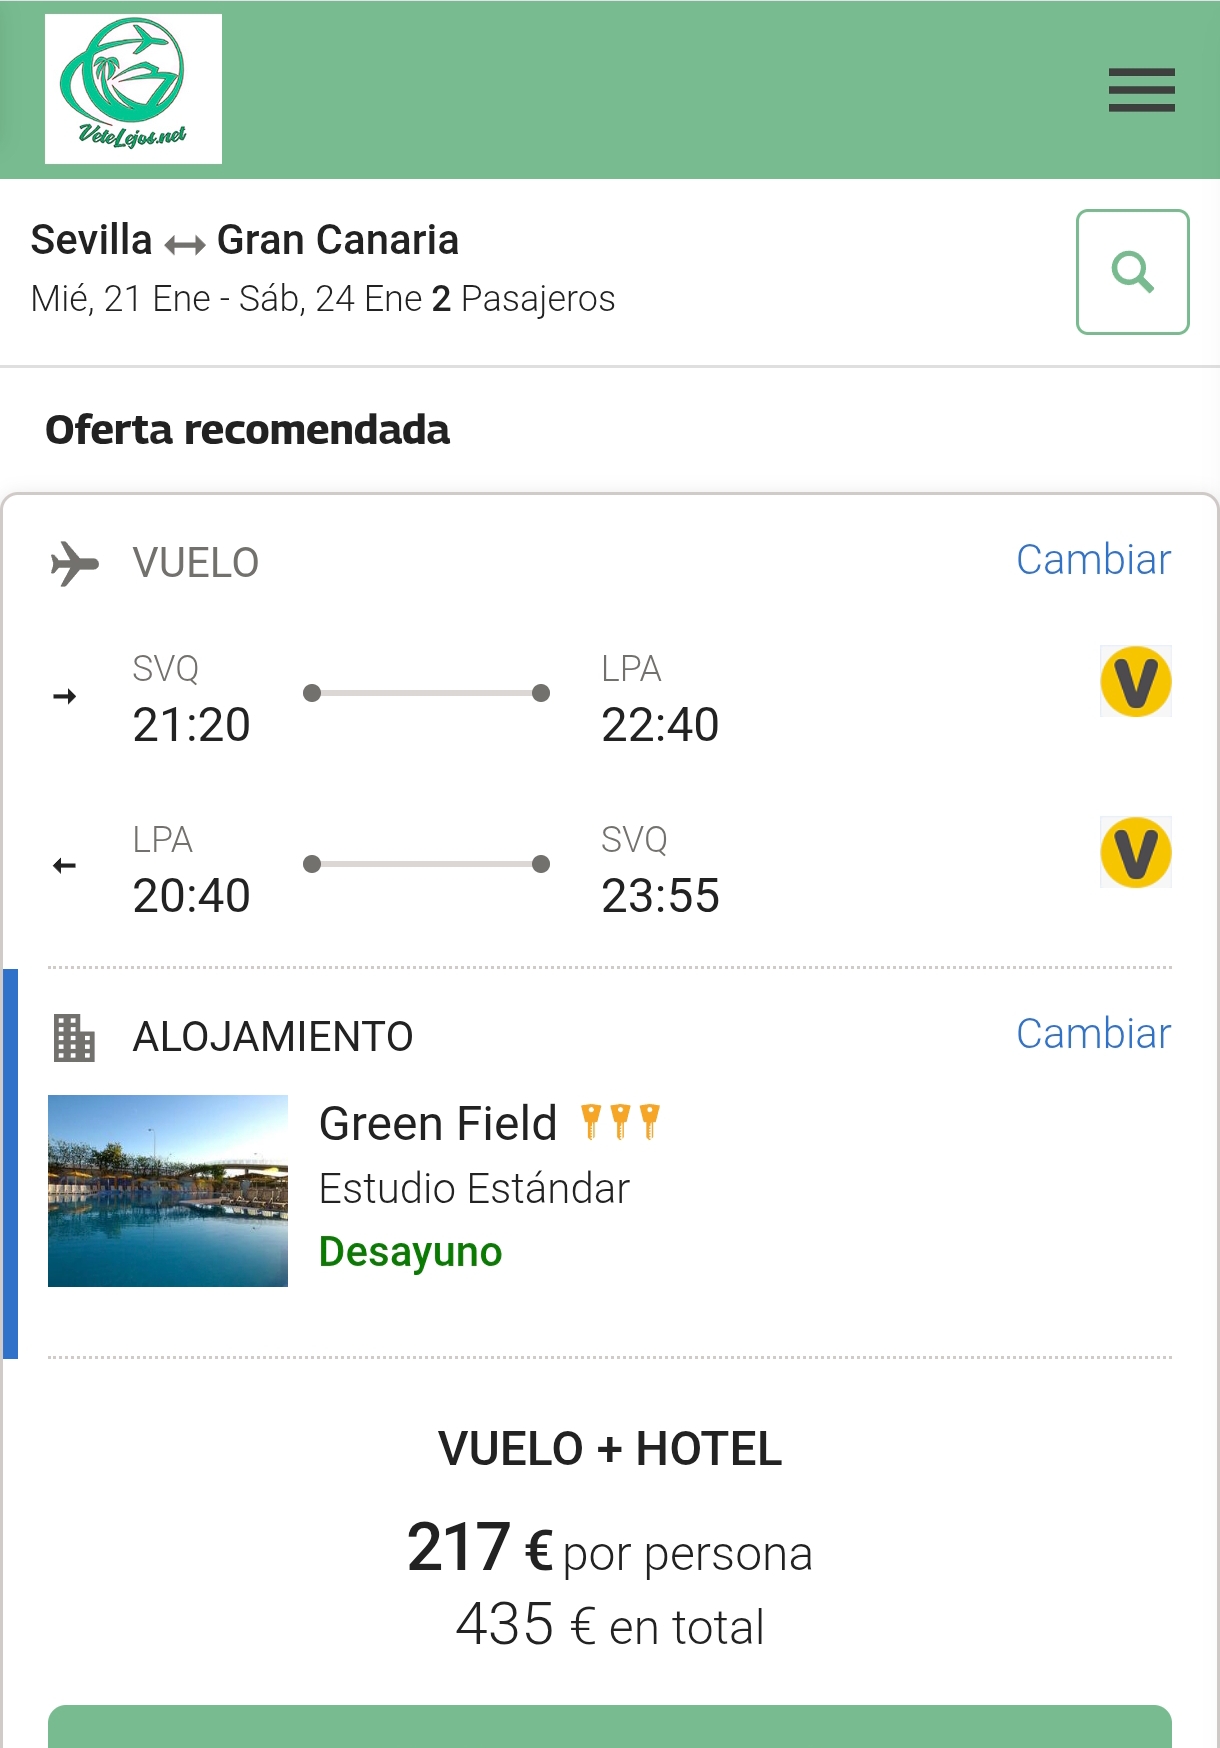Viewport: 1220px width, 1748px height.
Task: Click the green button at the bottom
Action: coord(610,1726)
